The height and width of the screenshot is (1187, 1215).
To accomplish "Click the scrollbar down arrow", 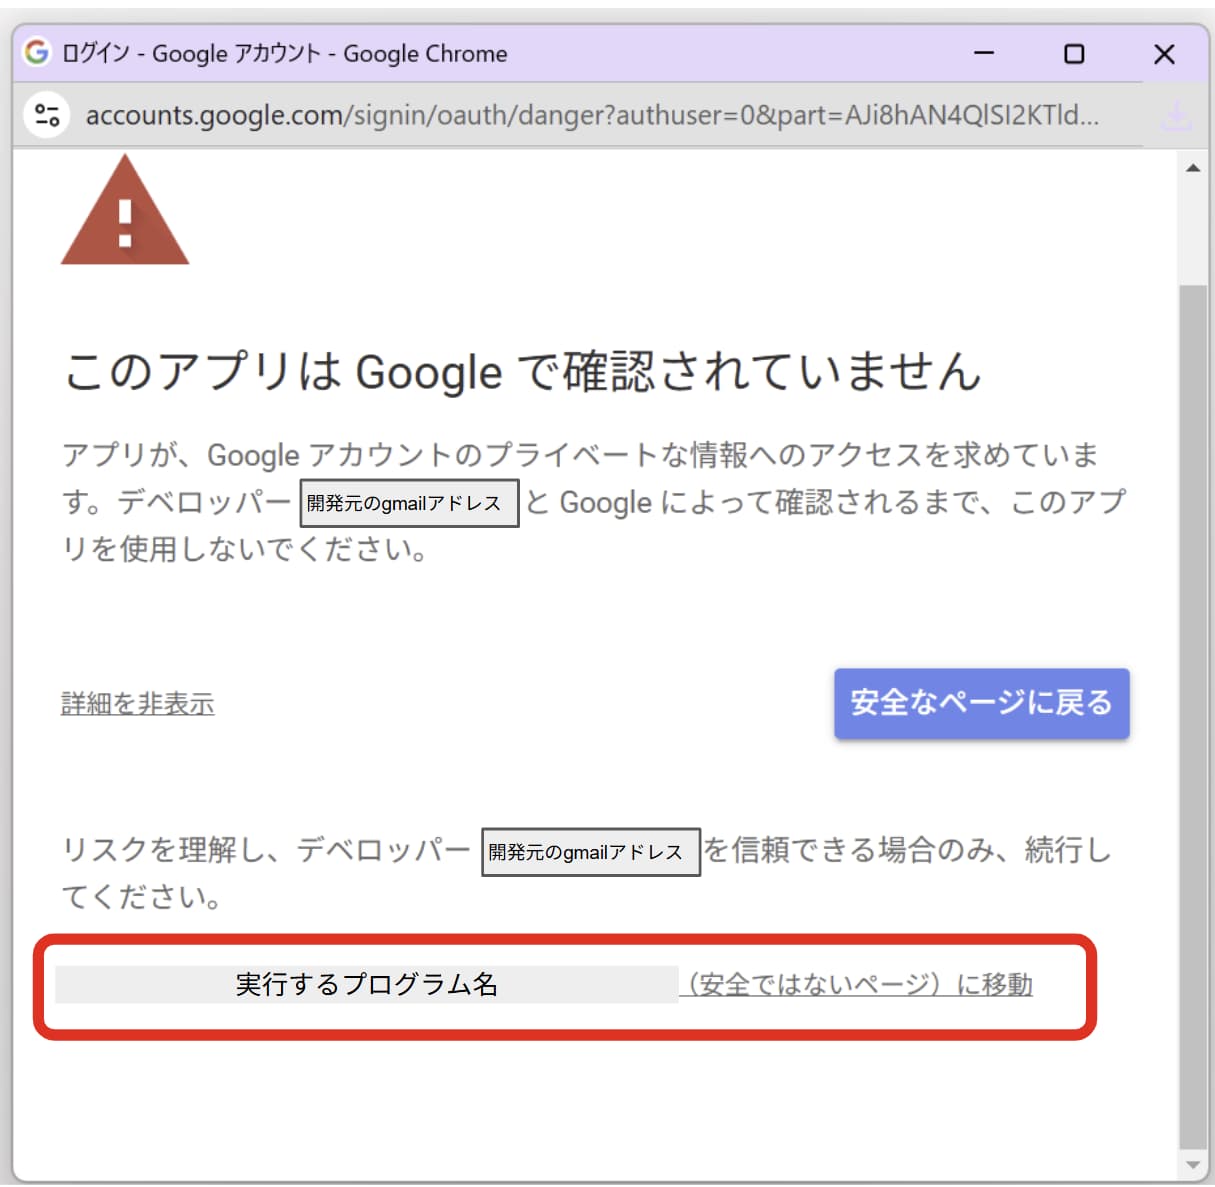I will click(1193, 1165).
